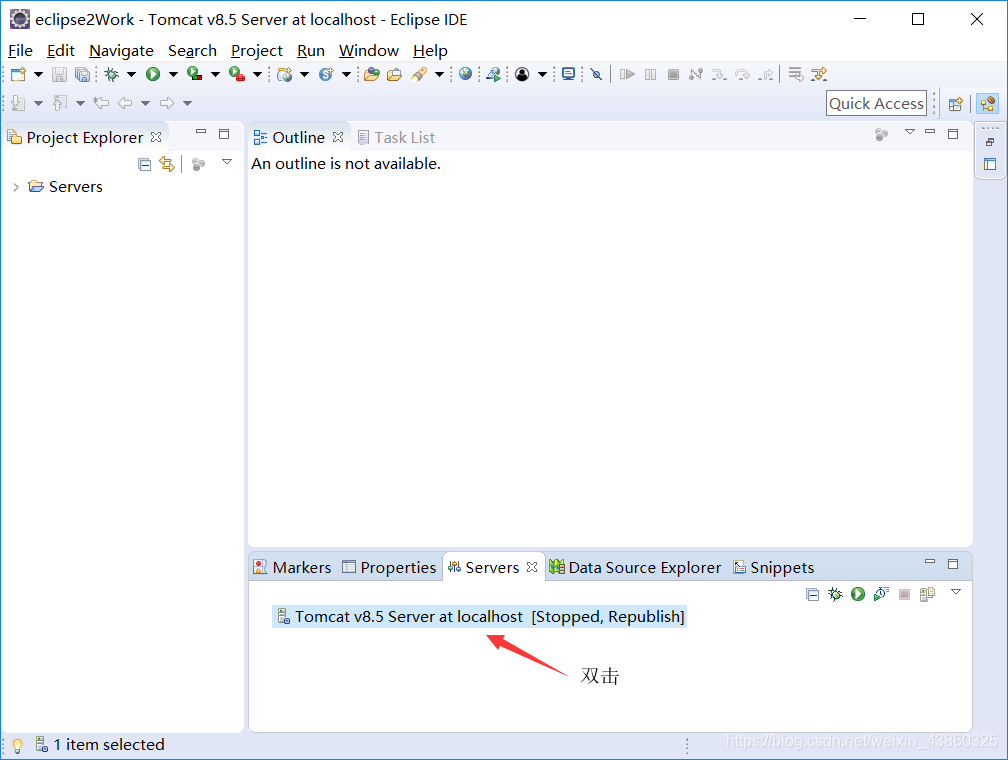Open the Debug dropdown arrow in main toolbar

pos(132,75)
